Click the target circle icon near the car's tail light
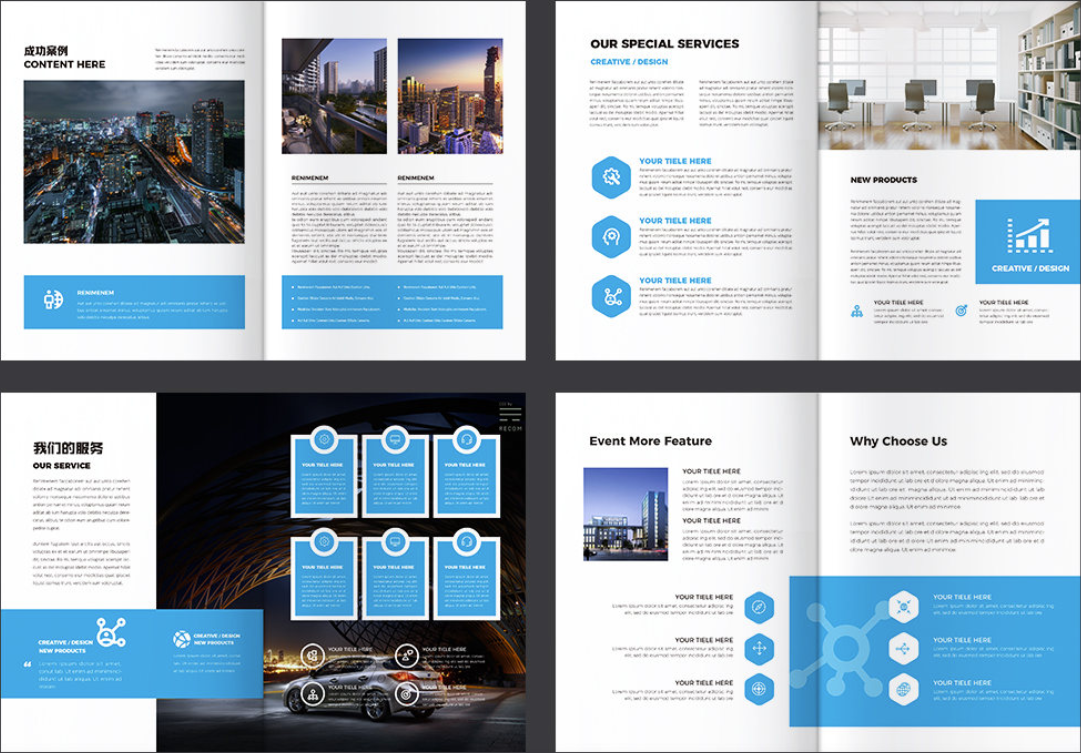Screen dimensions: 1081x753 pyautogui.click(x=406, y=694)
